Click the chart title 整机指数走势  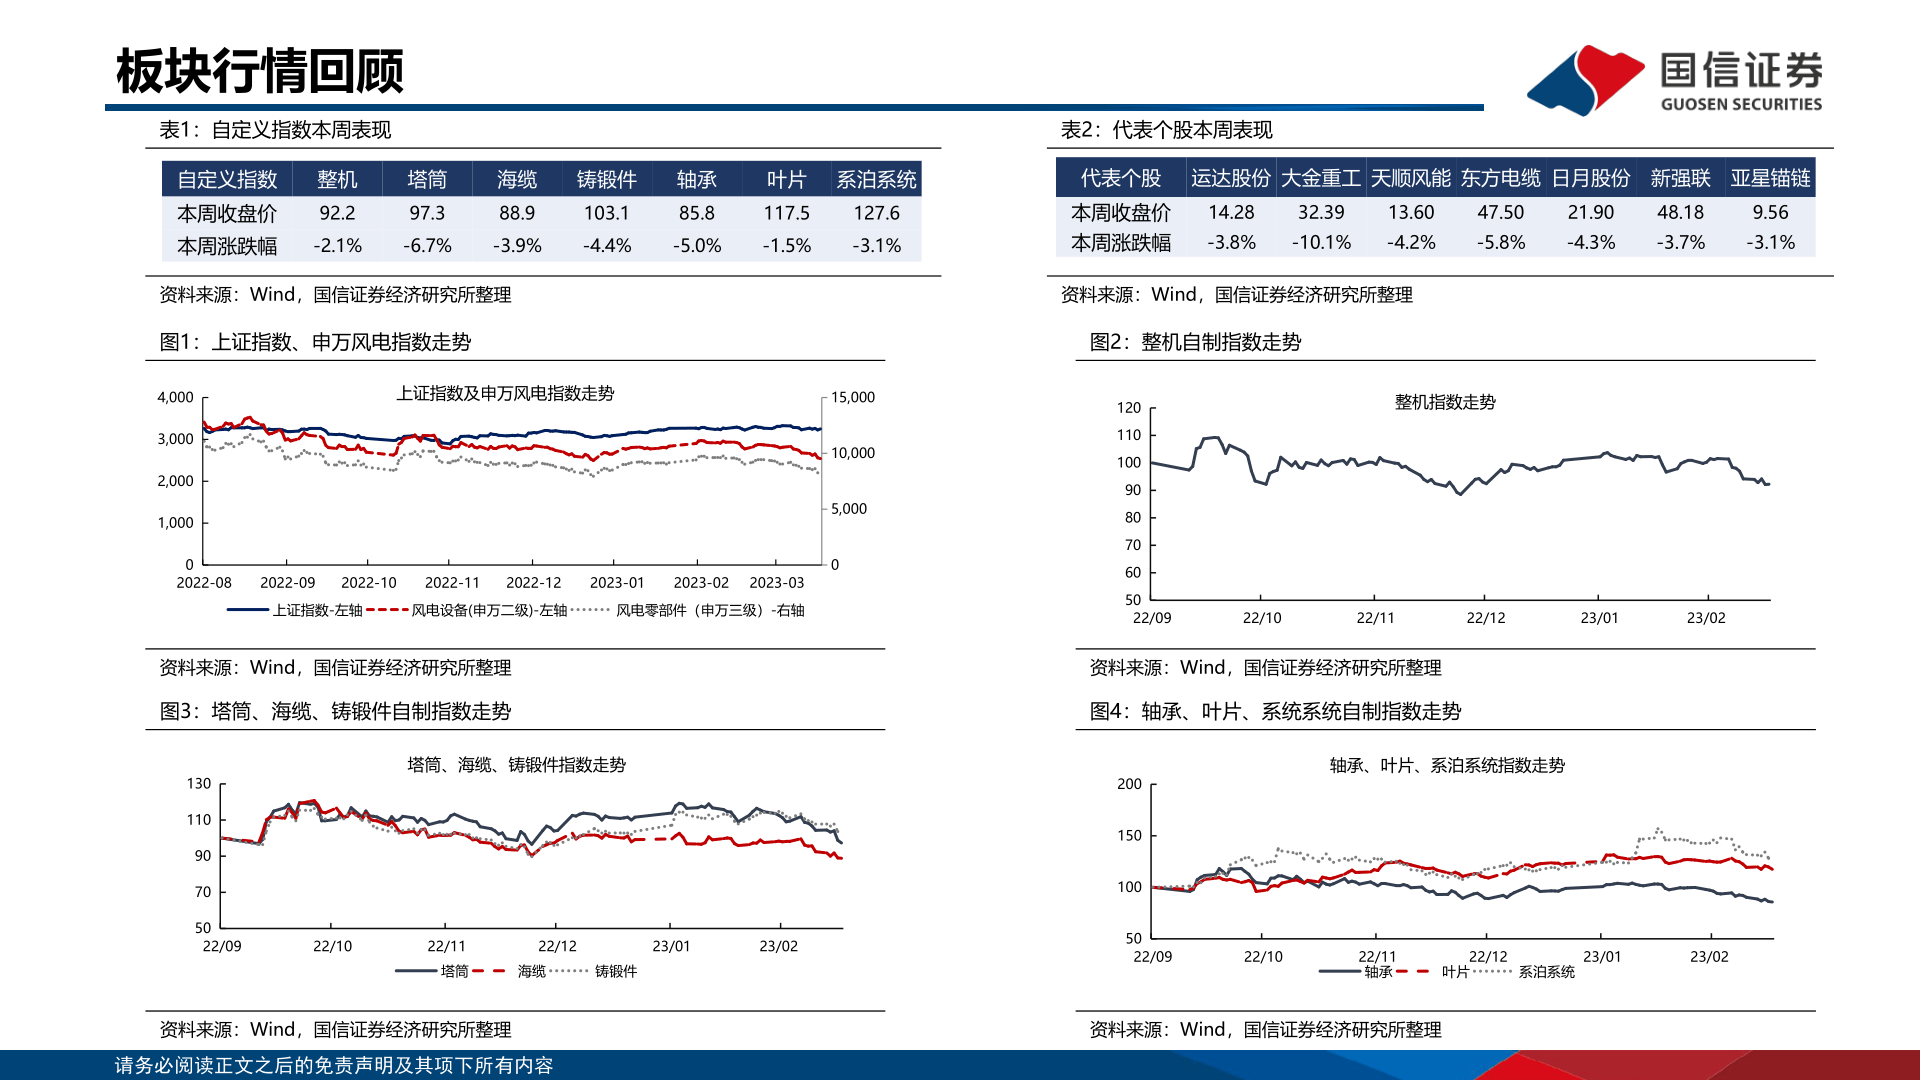(x=1445, y=402)
